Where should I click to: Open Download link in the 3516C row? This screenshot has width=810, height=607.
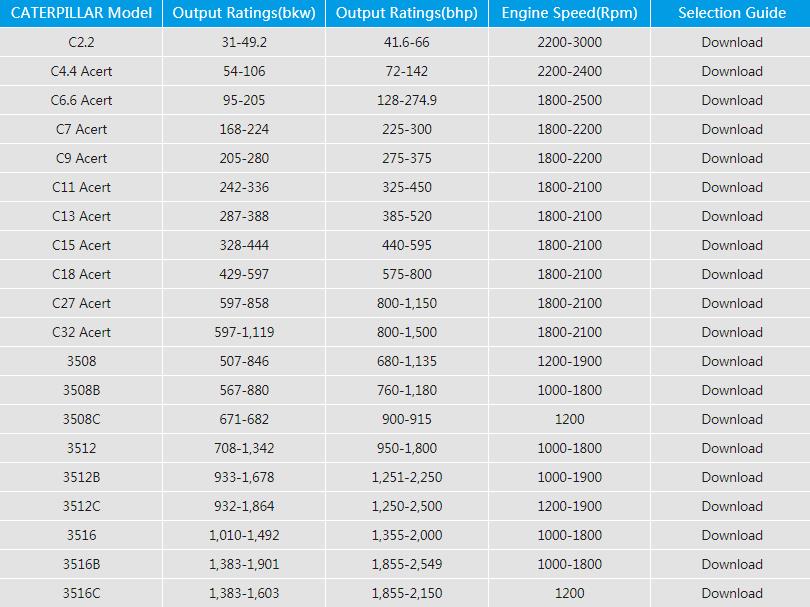click(x=731, y=593)
